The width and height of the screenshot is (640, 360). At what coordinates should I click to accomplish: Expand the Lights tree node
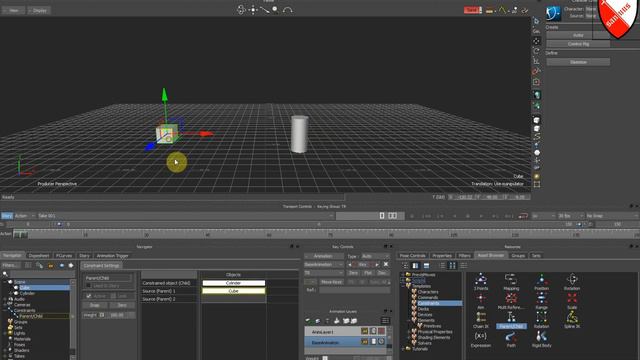pos(5,333)
